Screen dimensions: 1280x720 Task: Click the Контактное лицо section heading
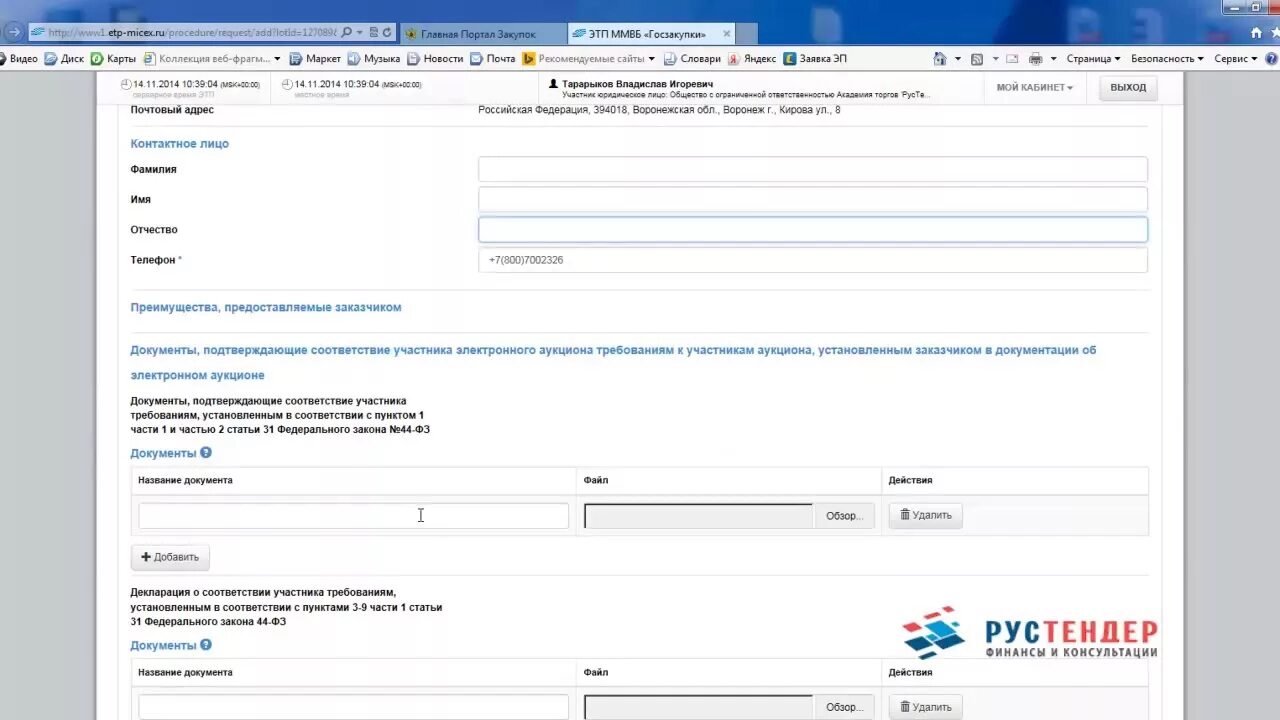click(x=180, y=144)
